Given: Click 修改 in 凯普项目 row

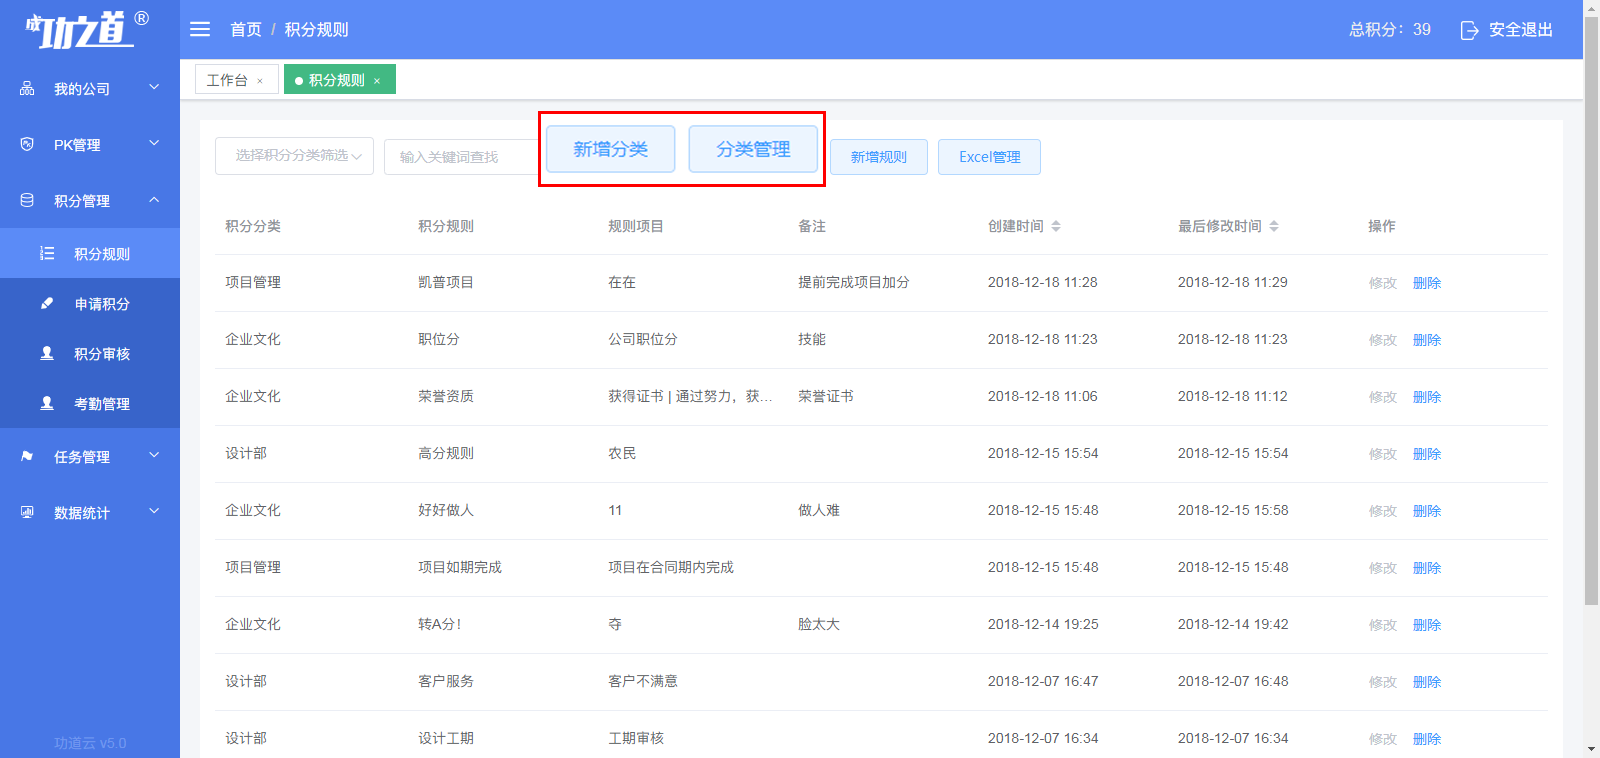Looking at the screenshot, I should pos(1383,283).
